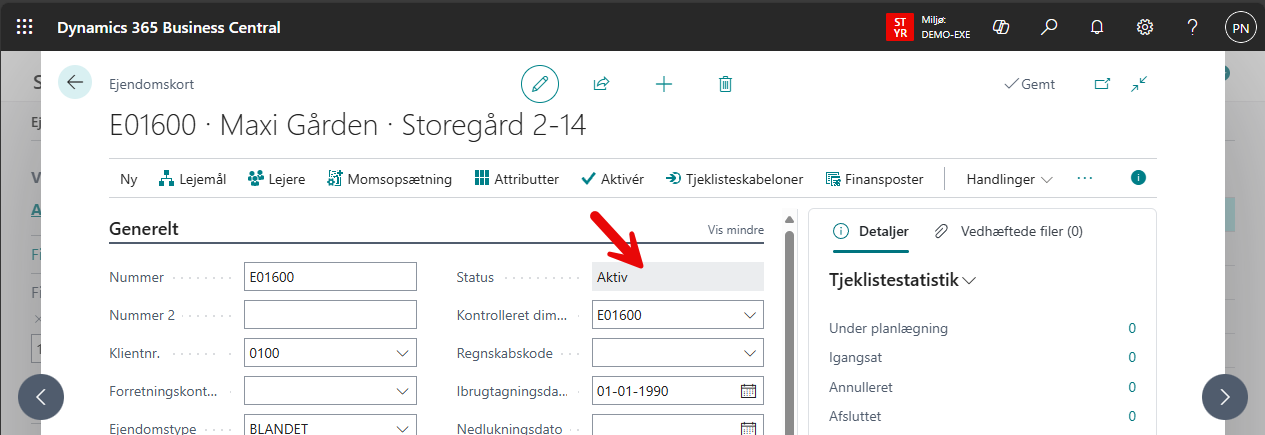The width and height of the screenshot is (1265, 435).
Task: Click the plus icon to create new
Action: pyautogui.click(x=663, y=84)
